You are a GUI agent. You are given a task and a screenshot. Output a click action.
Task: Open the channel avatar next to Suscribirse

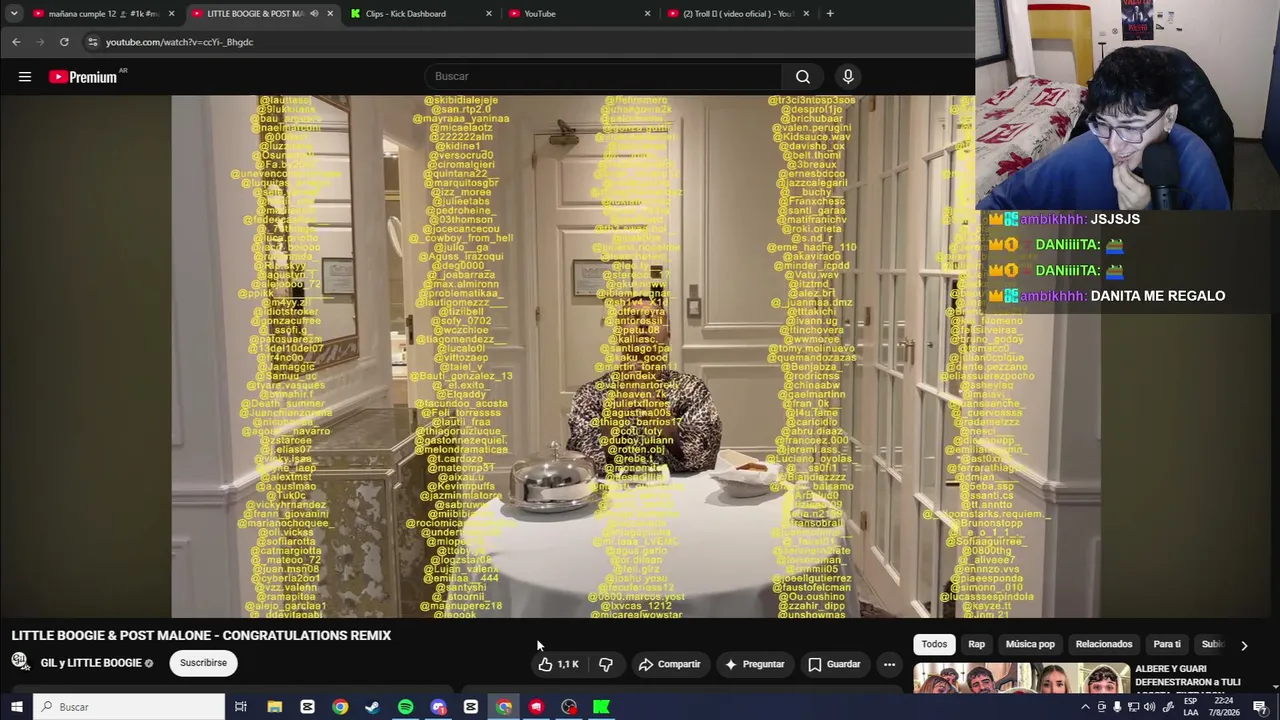20,661
